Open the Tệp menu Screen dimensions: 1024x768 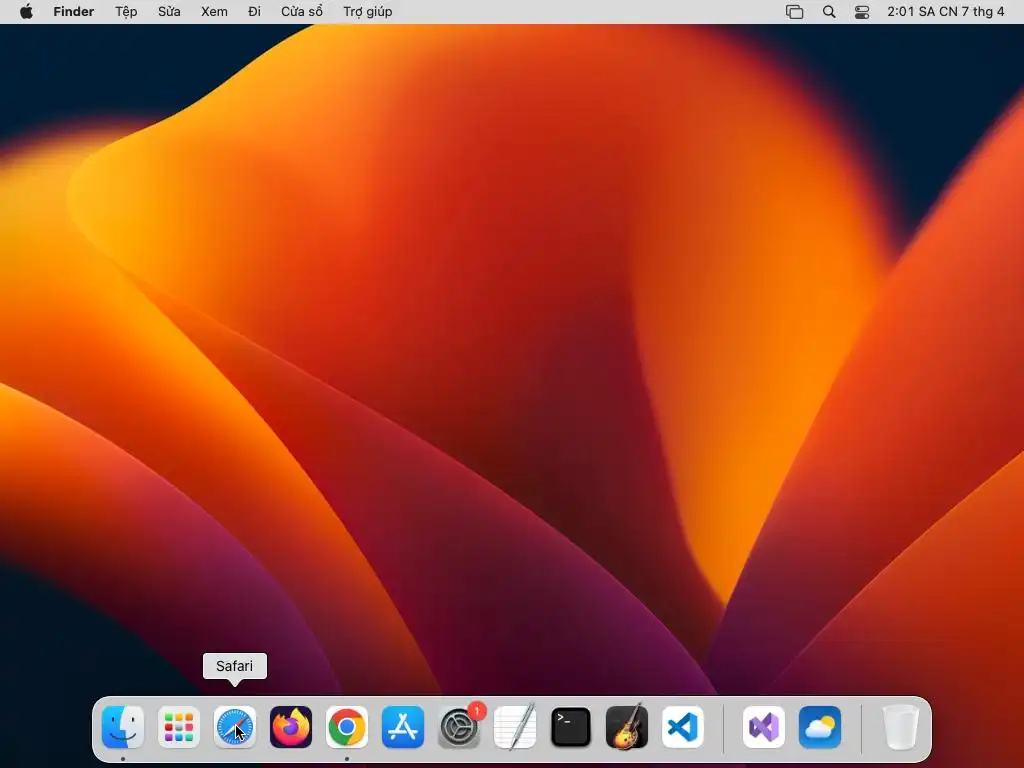(126, 12)
